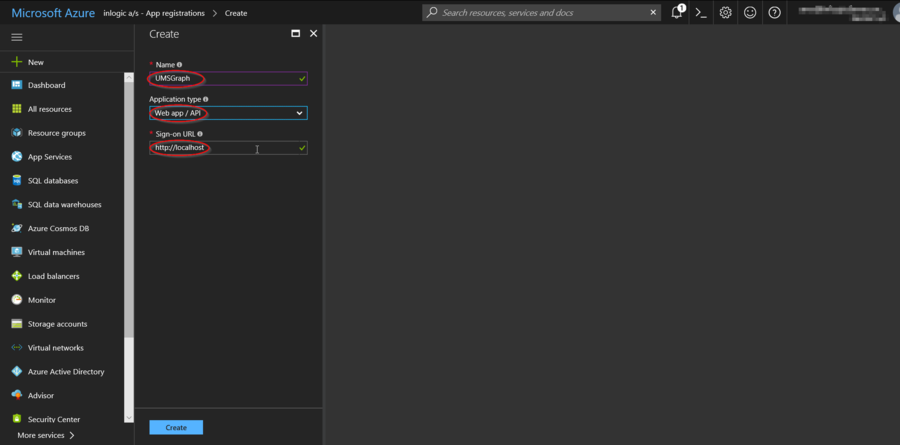
Task: Click the Sign-on URL info icon
Action: (x=200, y=133)
